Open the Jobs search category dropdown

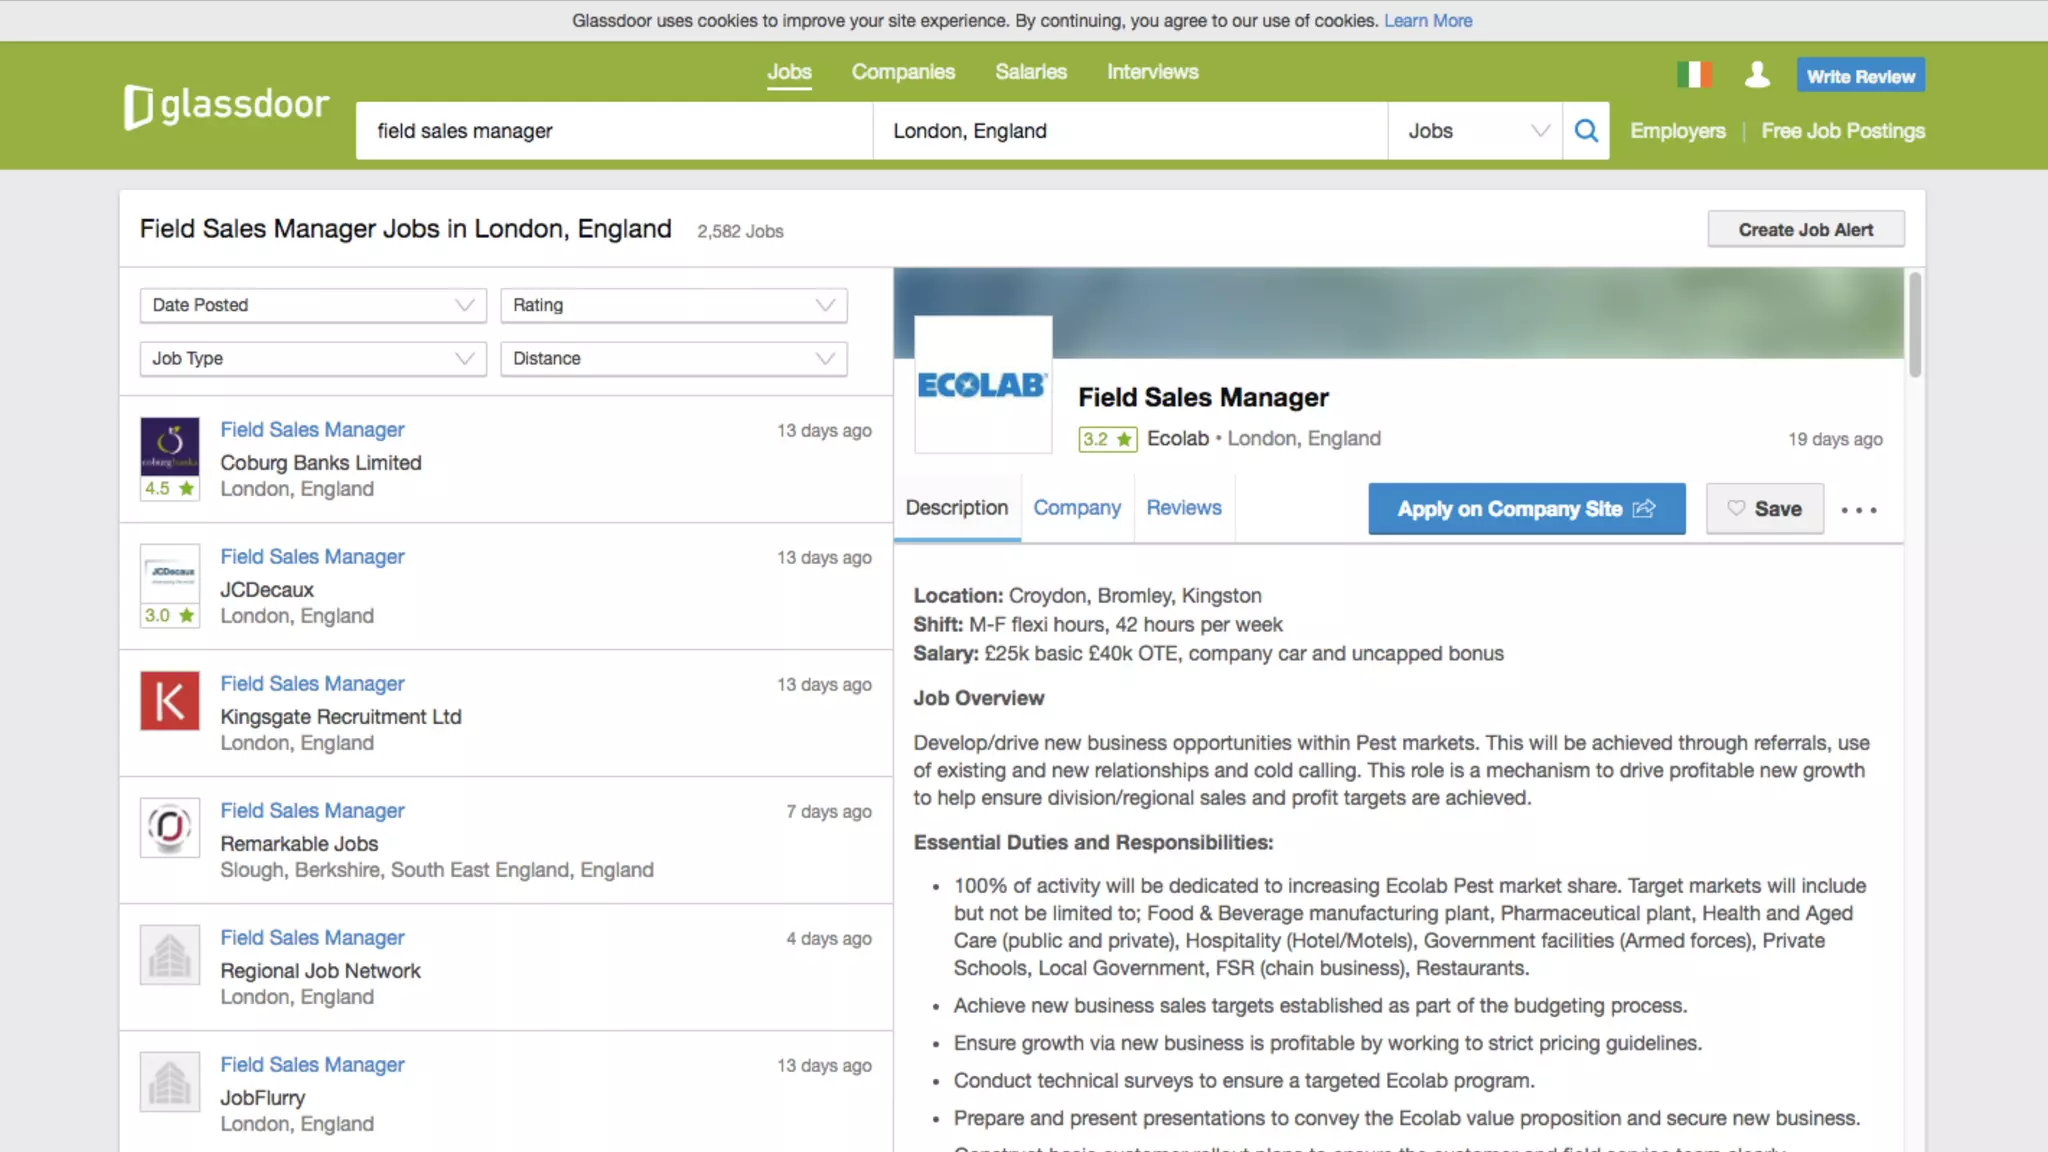tap(1476, 131)
